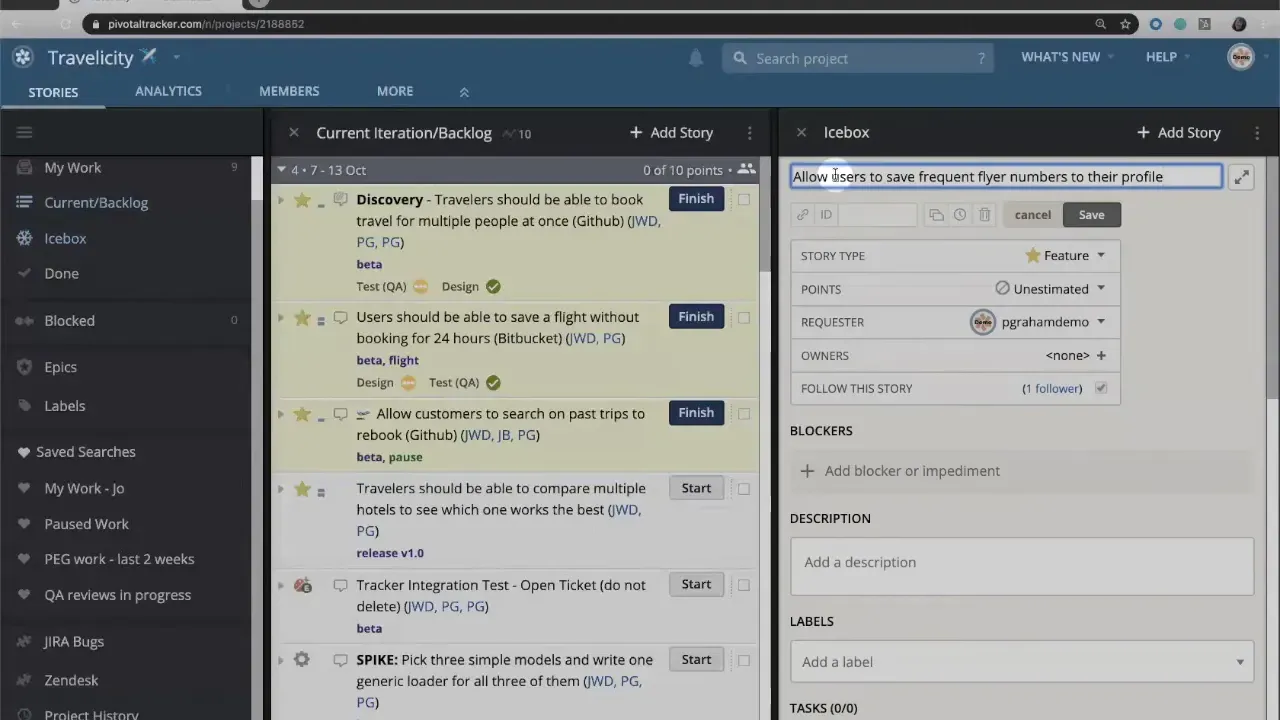1280x720 pixels.
Task: Open the MORE menu
Action: click(394, 91)
